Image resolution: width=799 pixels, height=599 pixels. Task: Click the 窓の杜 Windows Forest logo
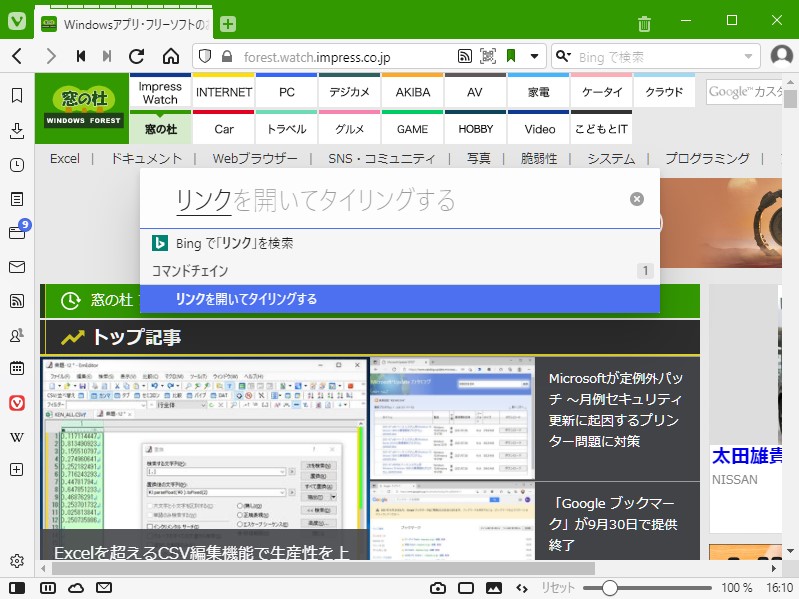[84, 107]
